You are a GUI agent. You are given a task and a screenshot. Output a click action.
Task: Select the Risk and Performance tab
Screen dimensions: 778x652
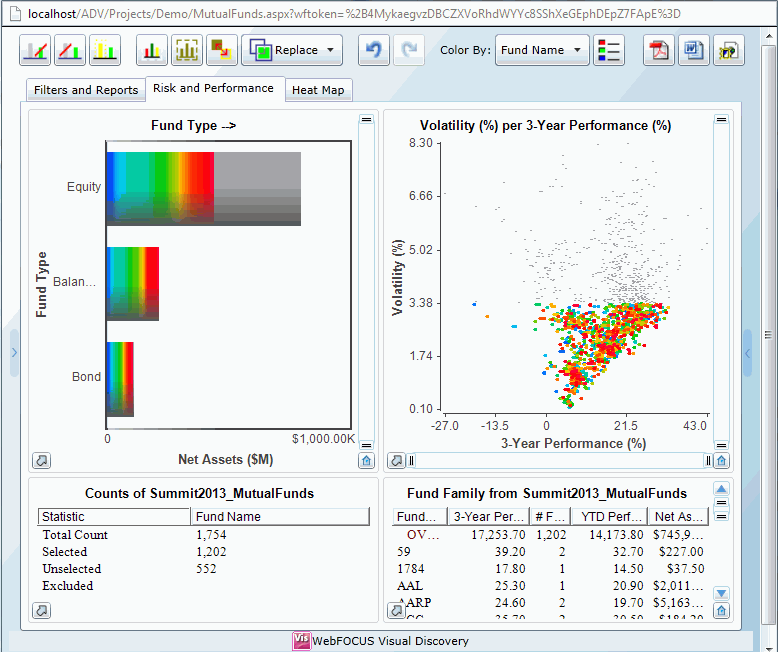[213, 88]
